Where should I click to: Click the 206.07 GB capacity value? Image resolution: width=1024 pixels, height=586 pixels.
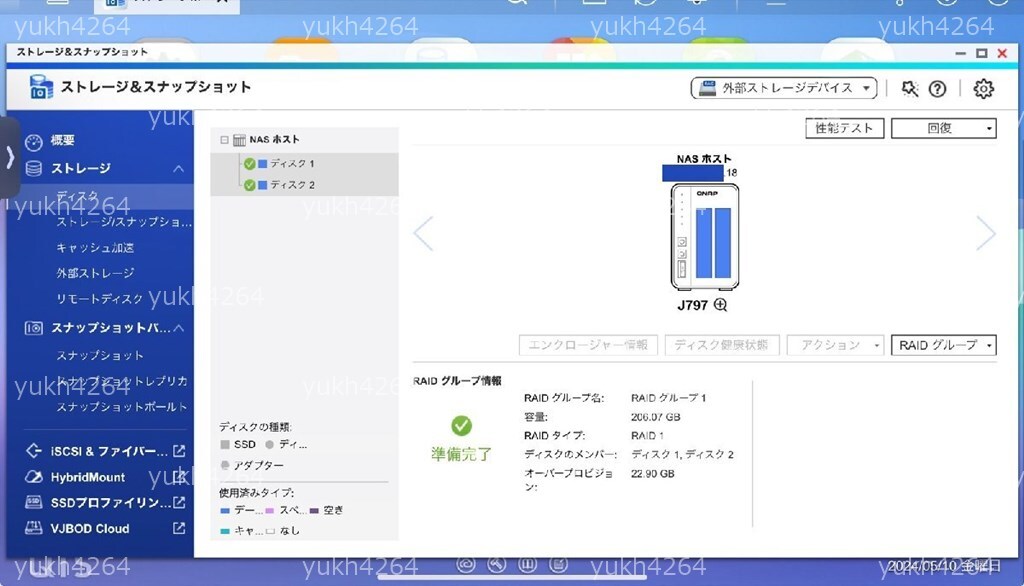point(655,417)
